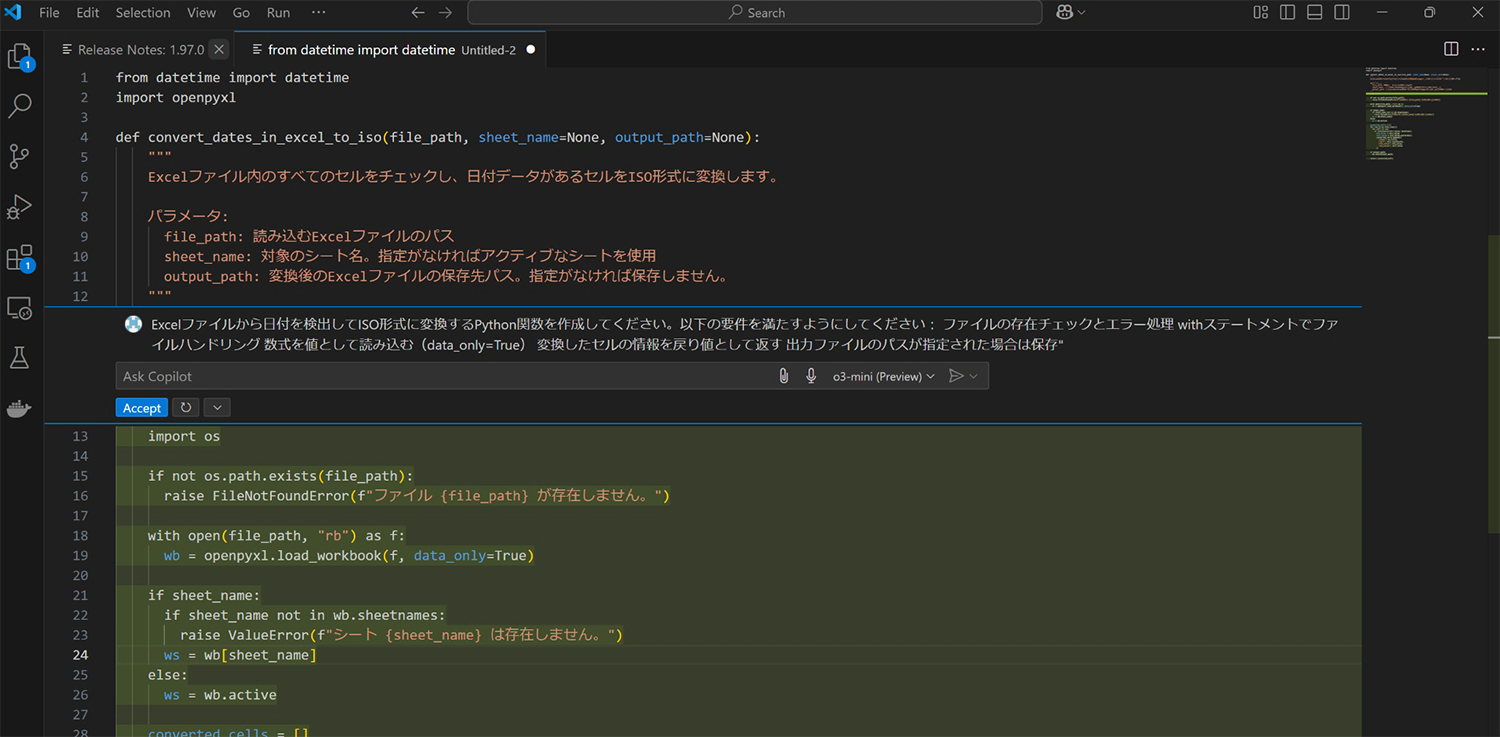Click 'with open(file_path, "rb") as f:' line
The height and width of the screenshot is (737, 1500).
[x=277, y=536]
